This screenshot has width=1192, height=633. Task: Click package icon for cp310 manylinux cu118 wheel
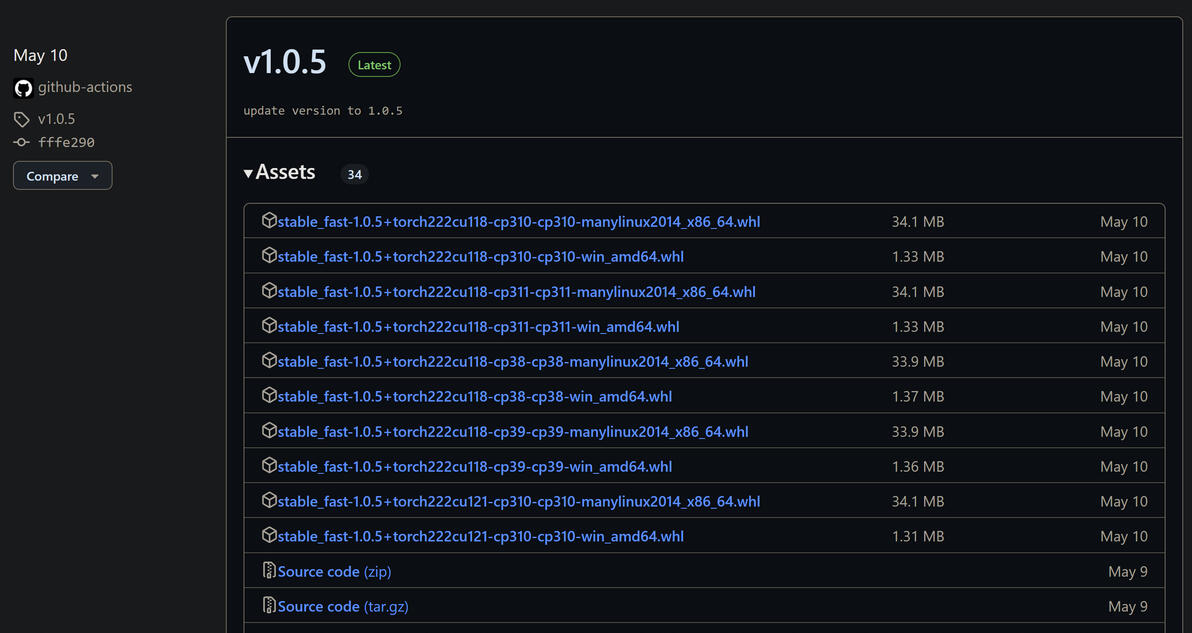point(269,221)
